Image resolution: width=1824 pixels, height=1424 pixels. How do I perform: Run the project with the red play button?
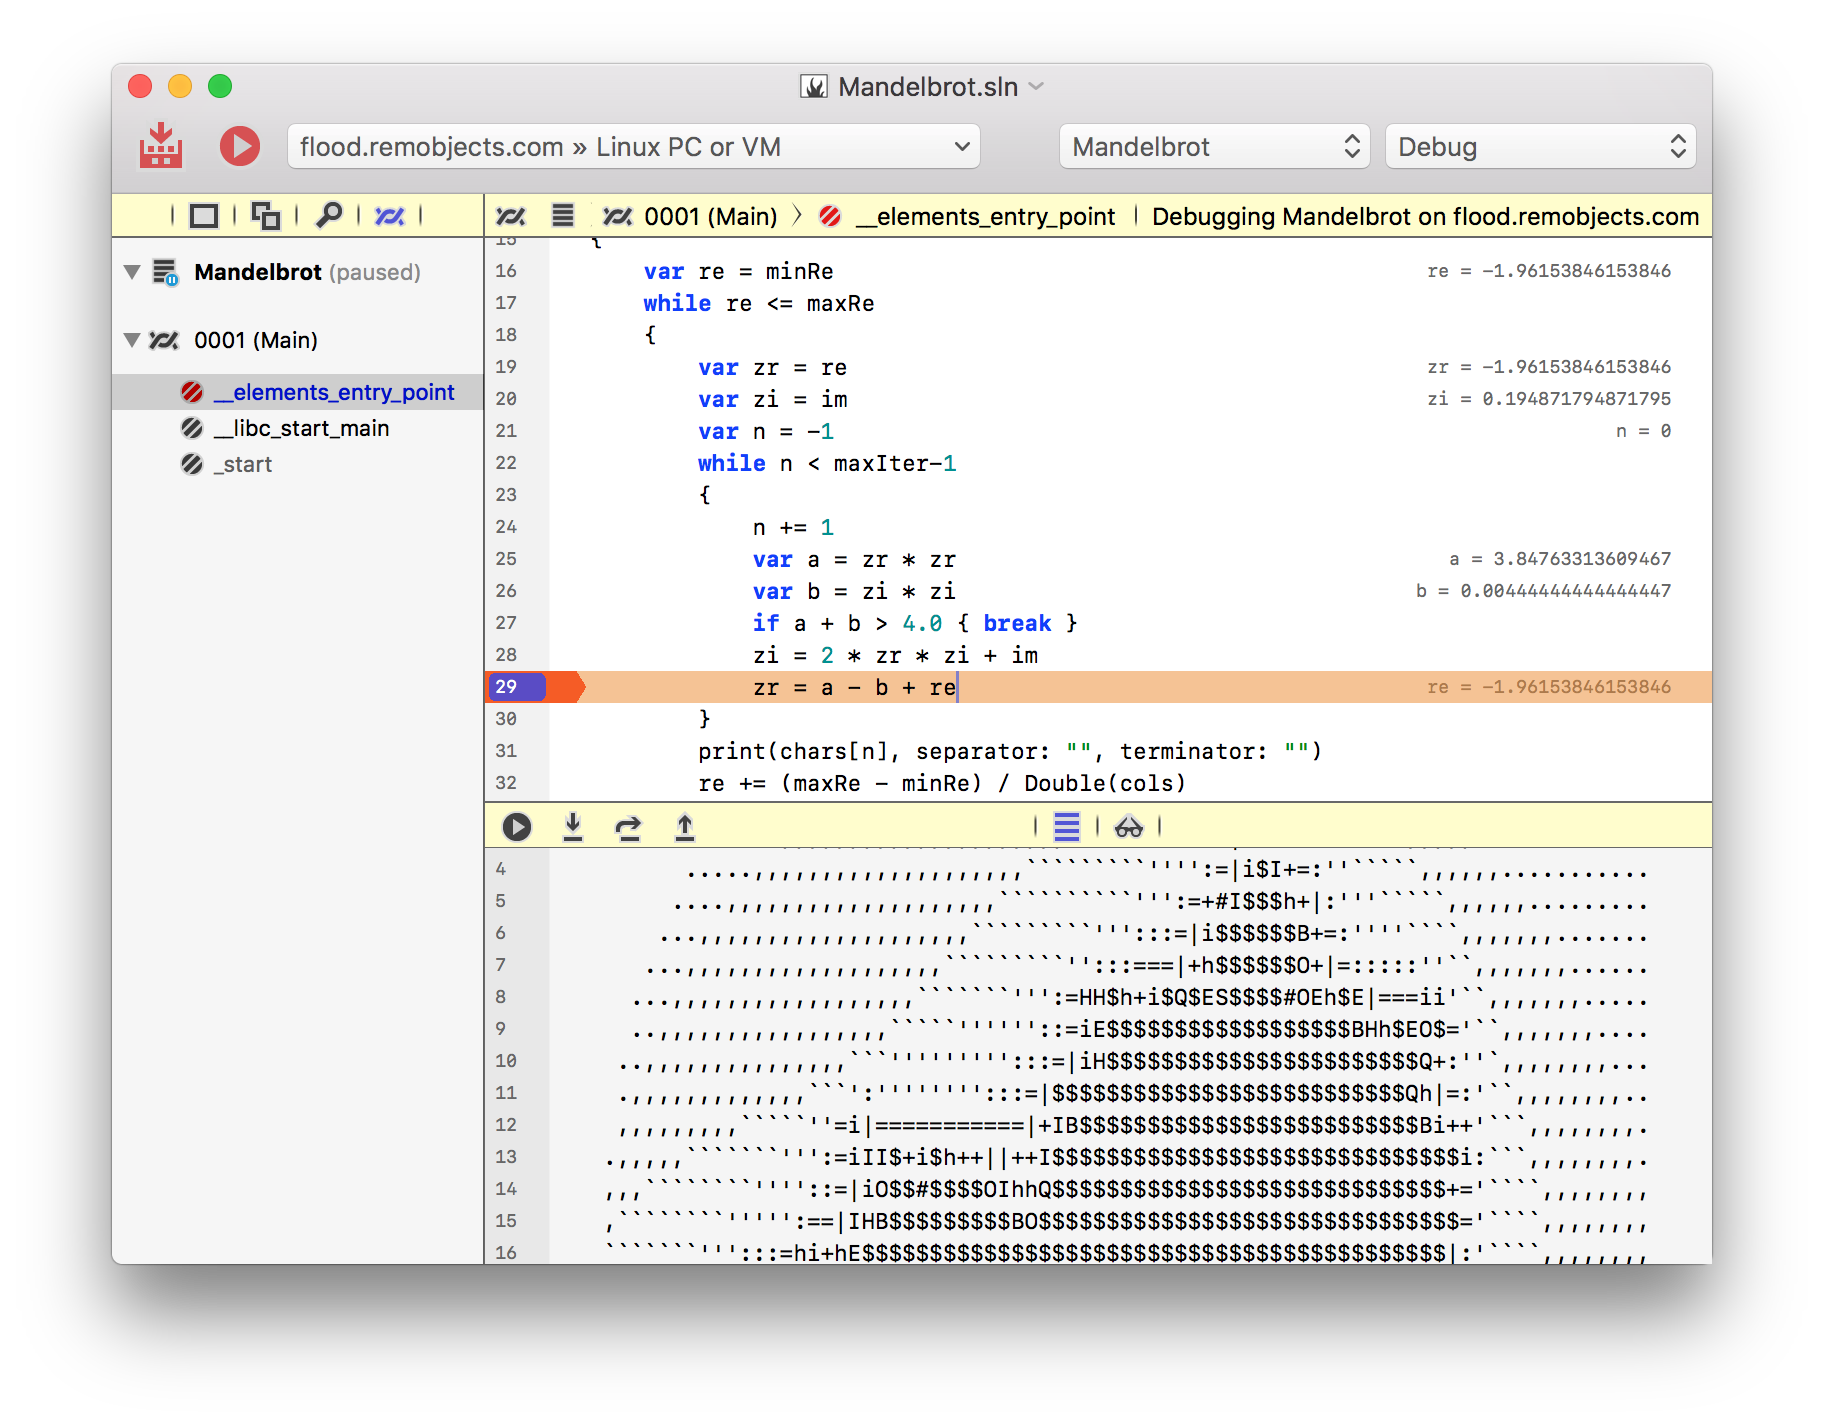(240, 146)
